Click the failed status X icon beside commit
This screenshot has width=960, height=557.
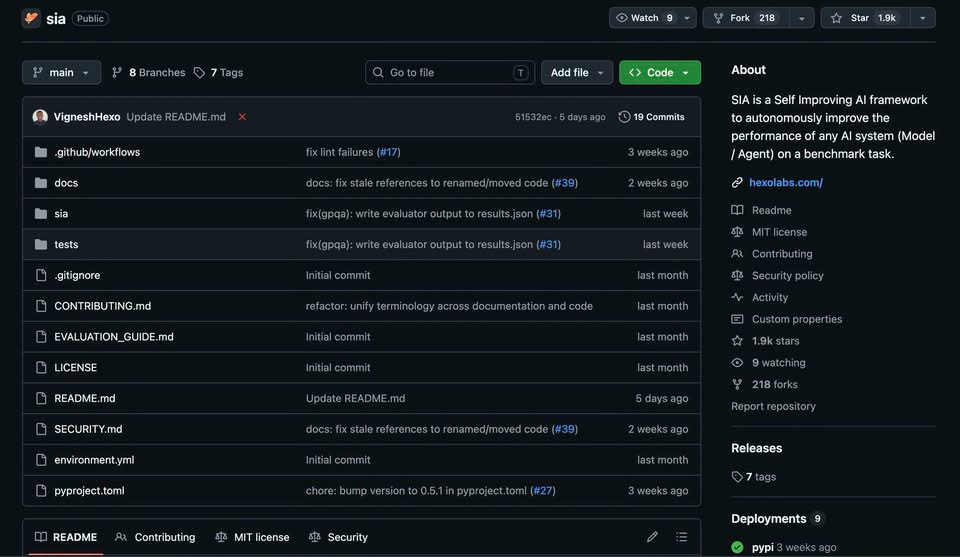[x=242, y=117]
